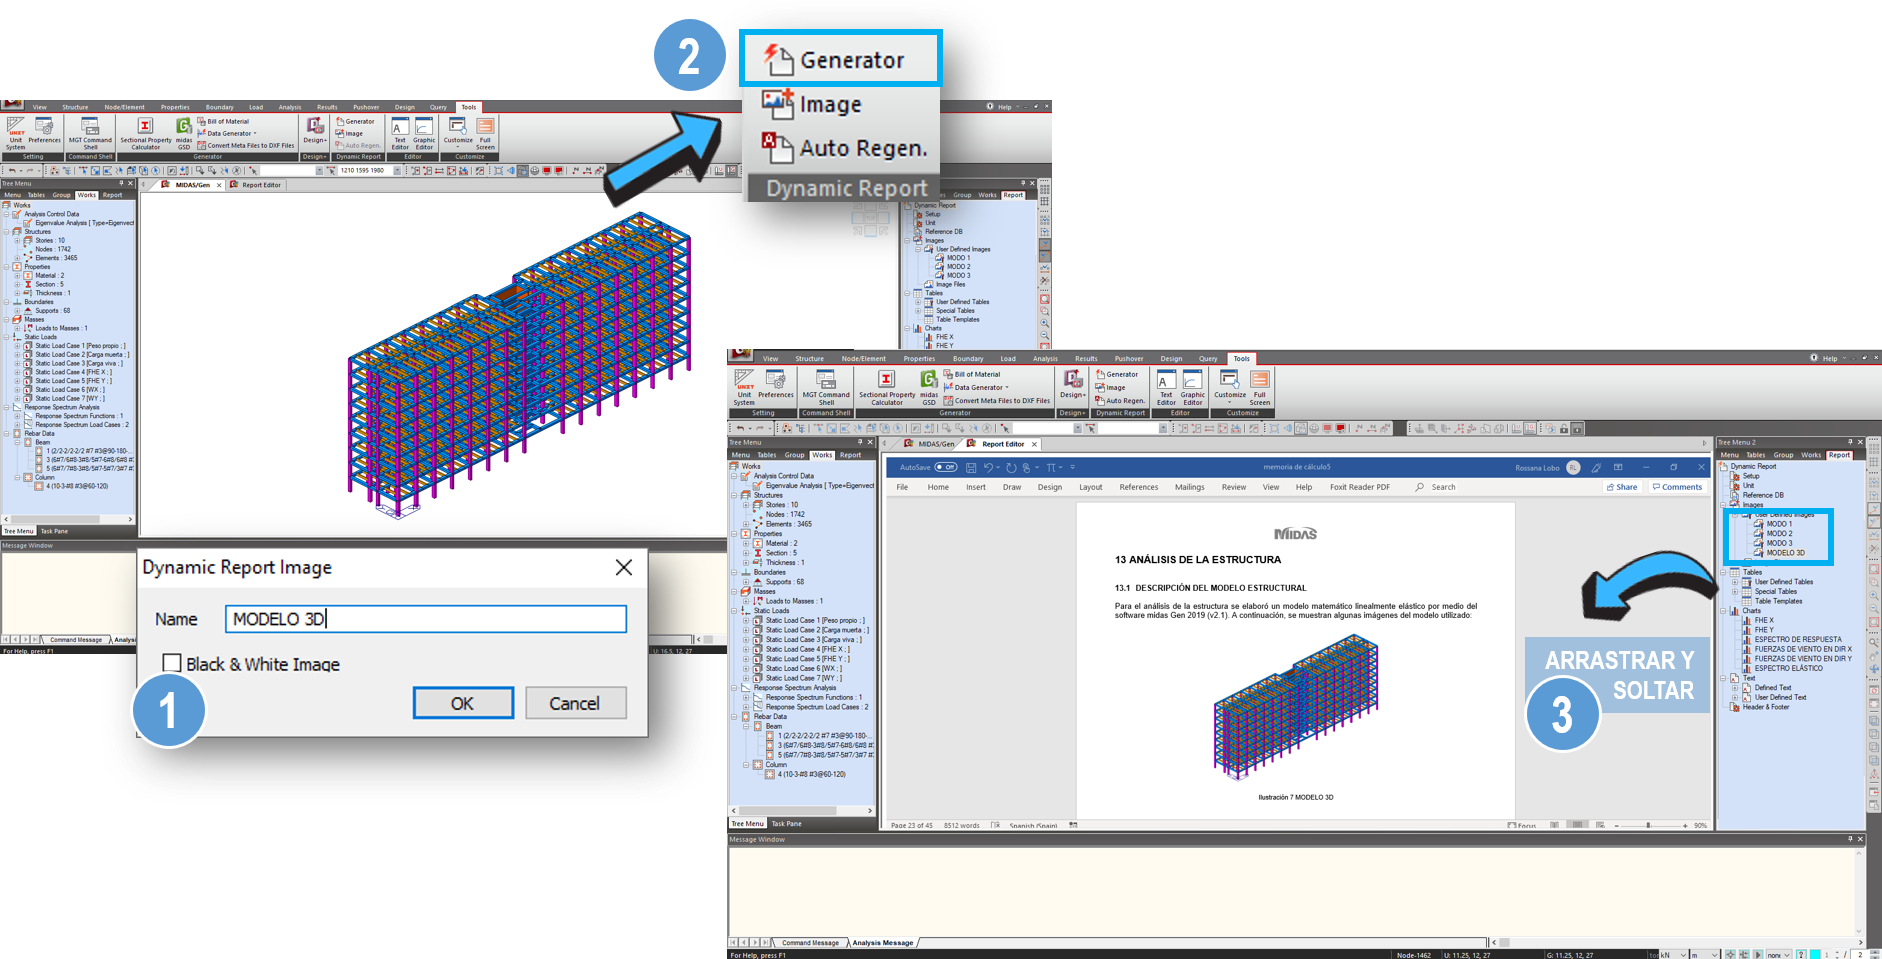Click horizontal scrollbar of upper-left Tree Menu

68,519
